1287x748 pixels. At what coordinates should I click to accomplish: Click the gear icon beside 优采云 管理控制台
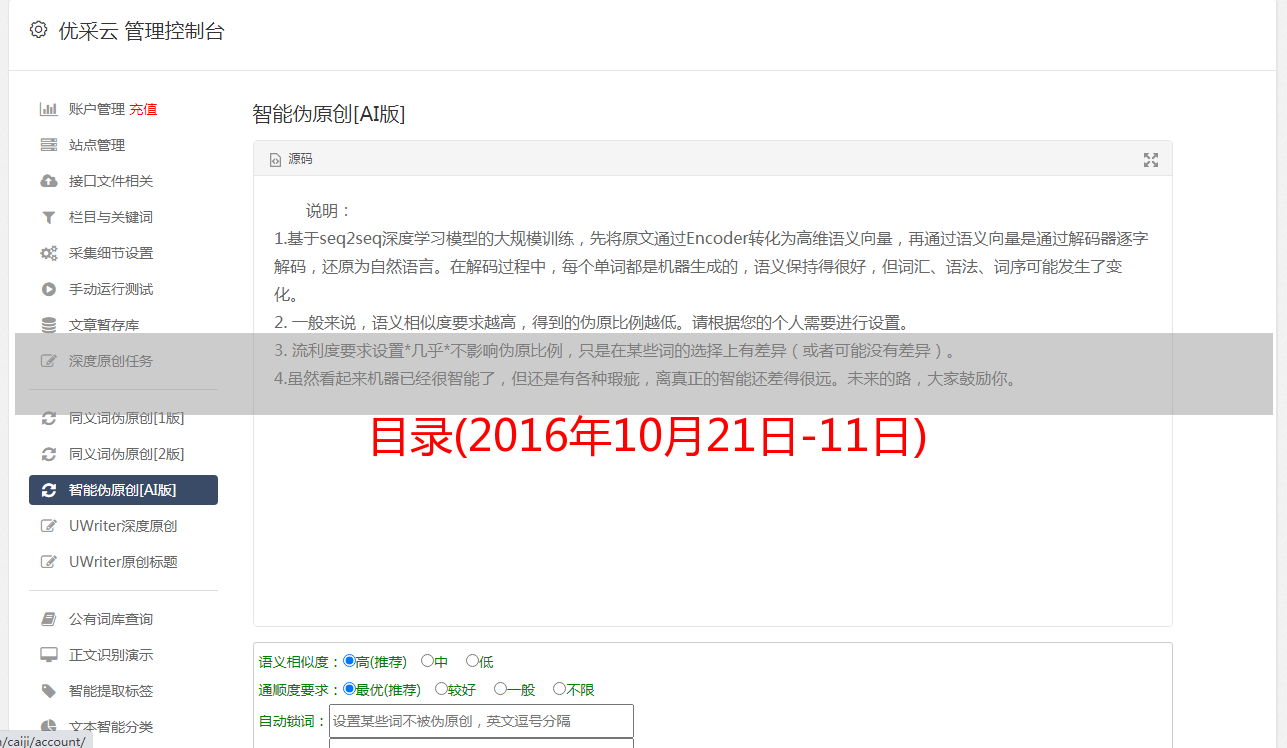click(x=38, y=30)
